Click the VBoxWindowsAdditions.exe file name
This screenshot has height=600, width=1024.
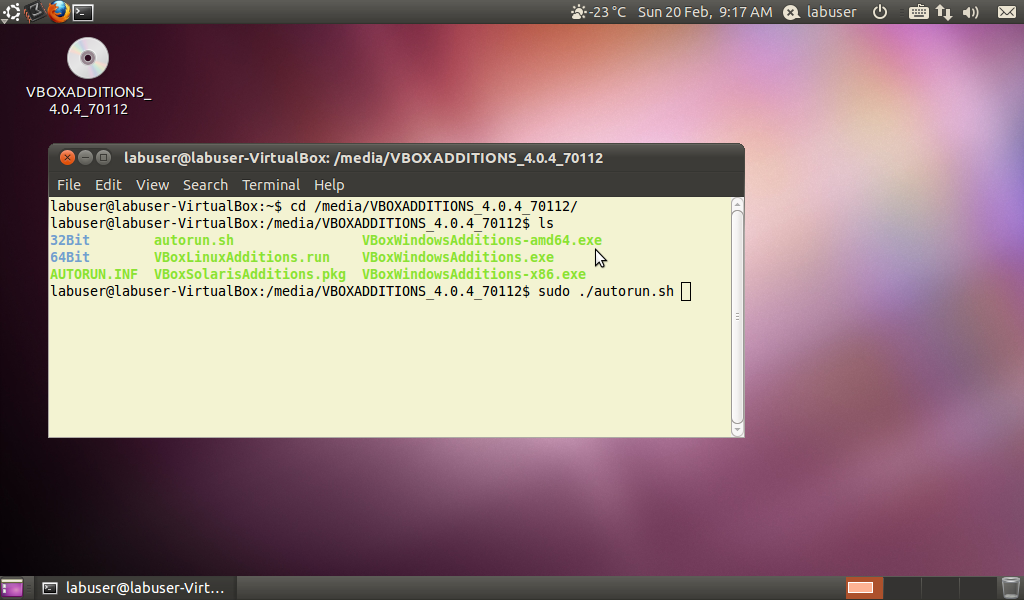point(458,257)
